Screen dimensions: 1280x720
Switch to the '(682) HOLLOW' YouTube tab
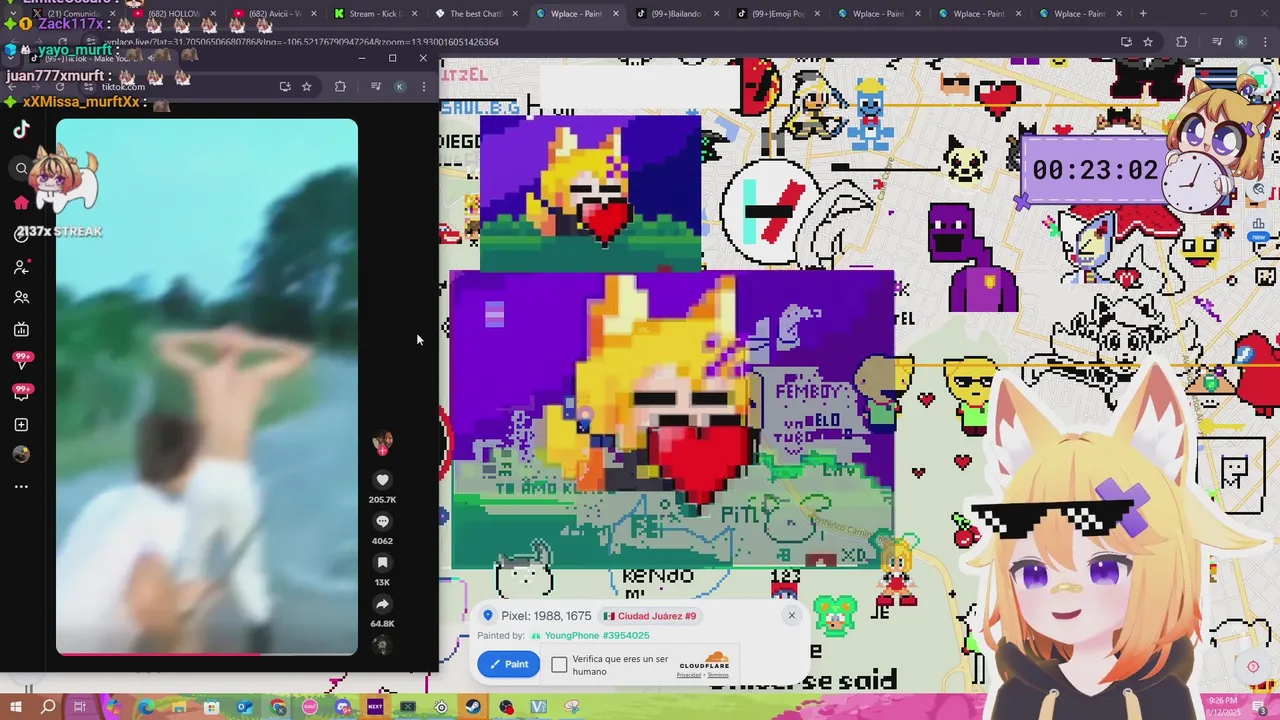[174, 14]
